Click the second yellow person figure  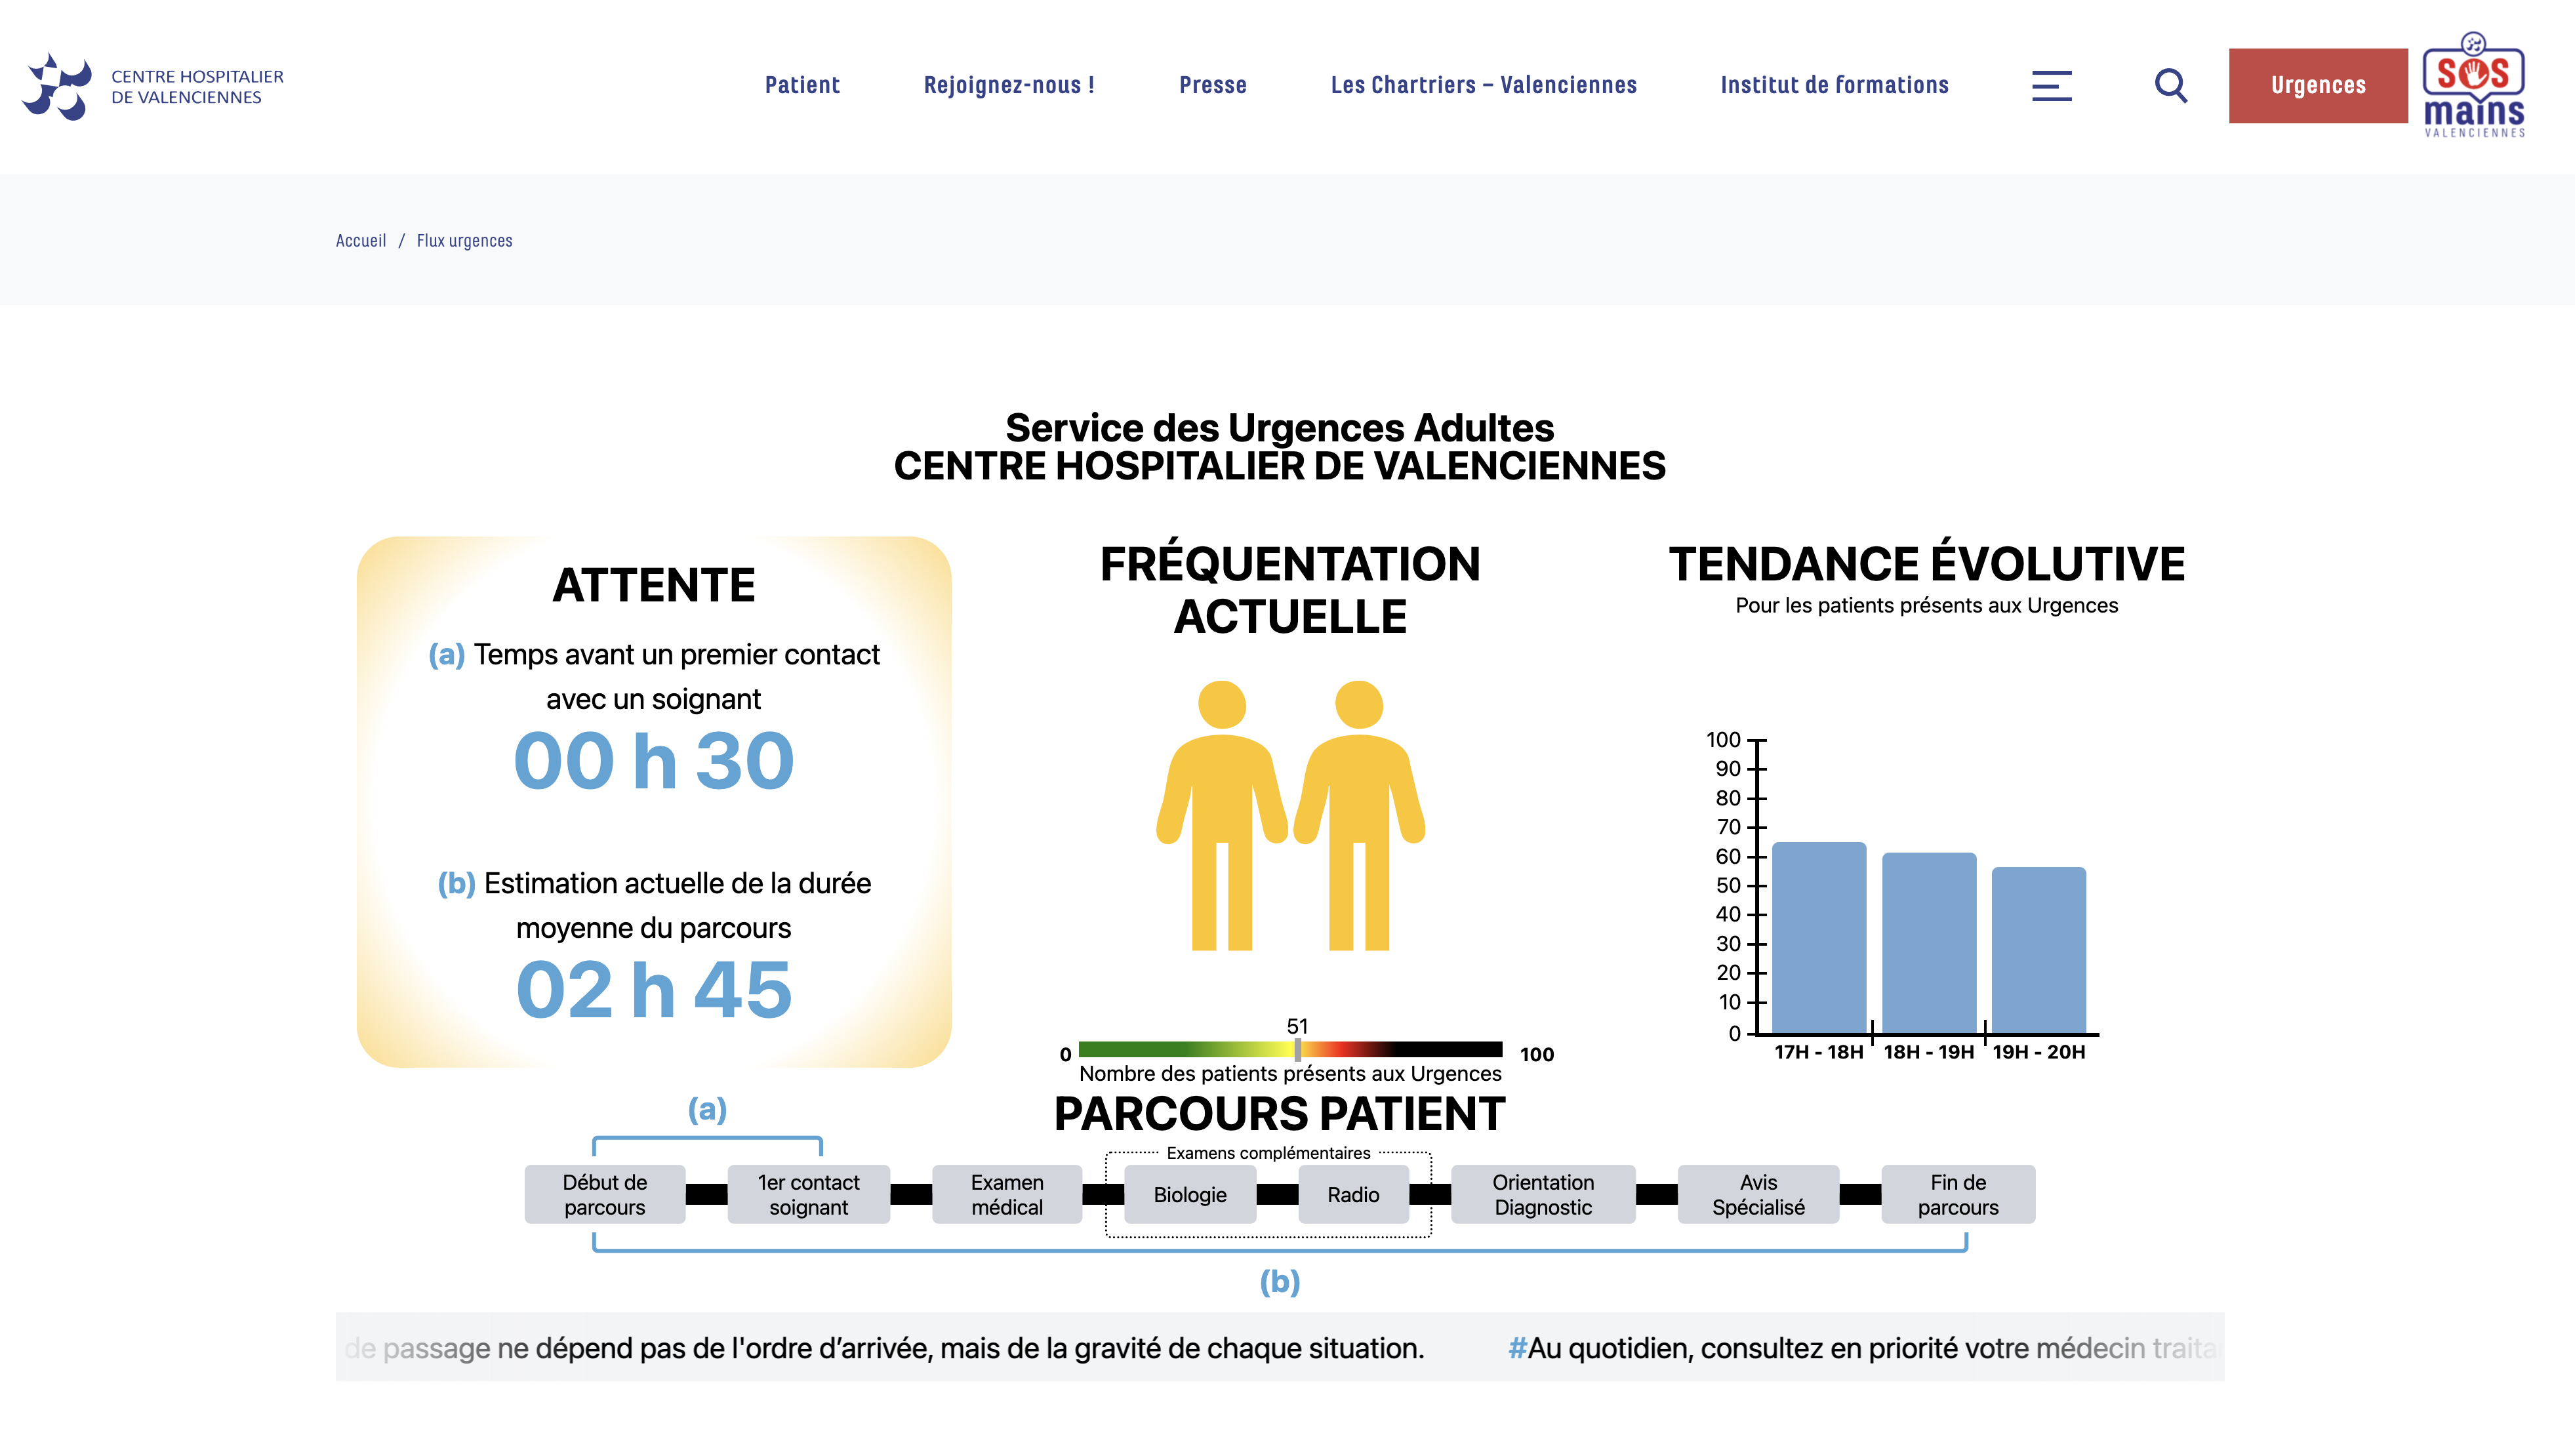click(1359, 815)
